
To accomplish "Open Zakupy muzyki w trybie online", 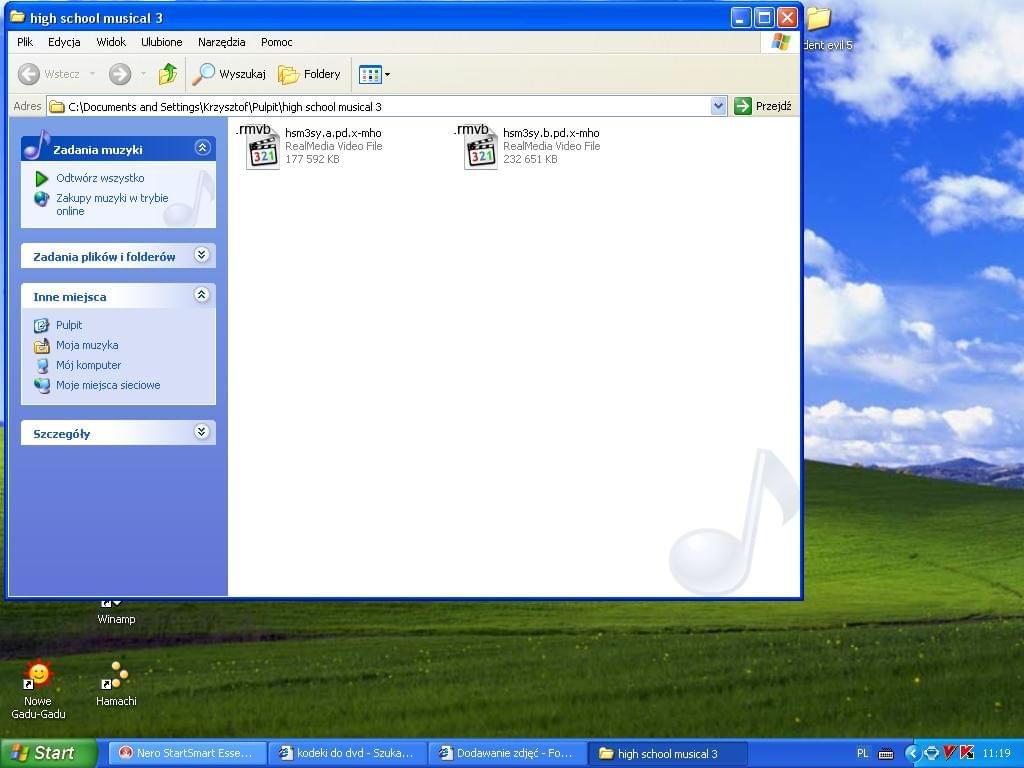I will 112,204.
